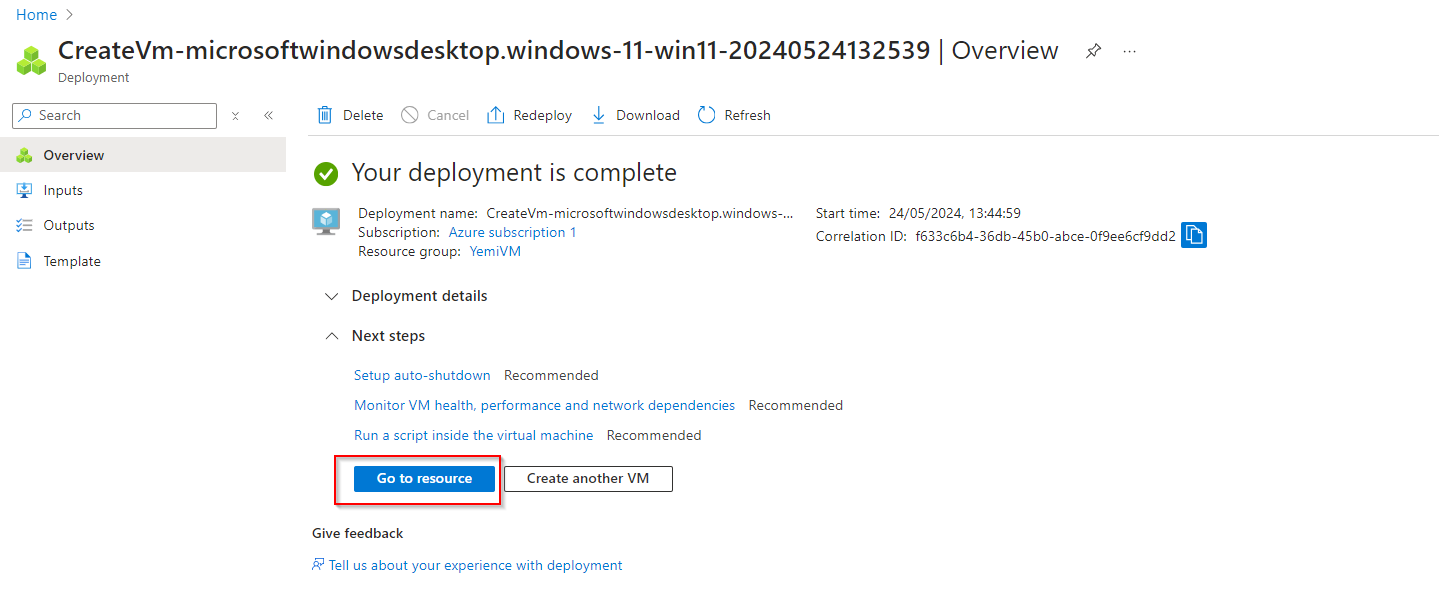Click into the sidebar Search field
The width and height of the screenshot is (1439, 608).
pyautogui.click(x=114, y=116)
